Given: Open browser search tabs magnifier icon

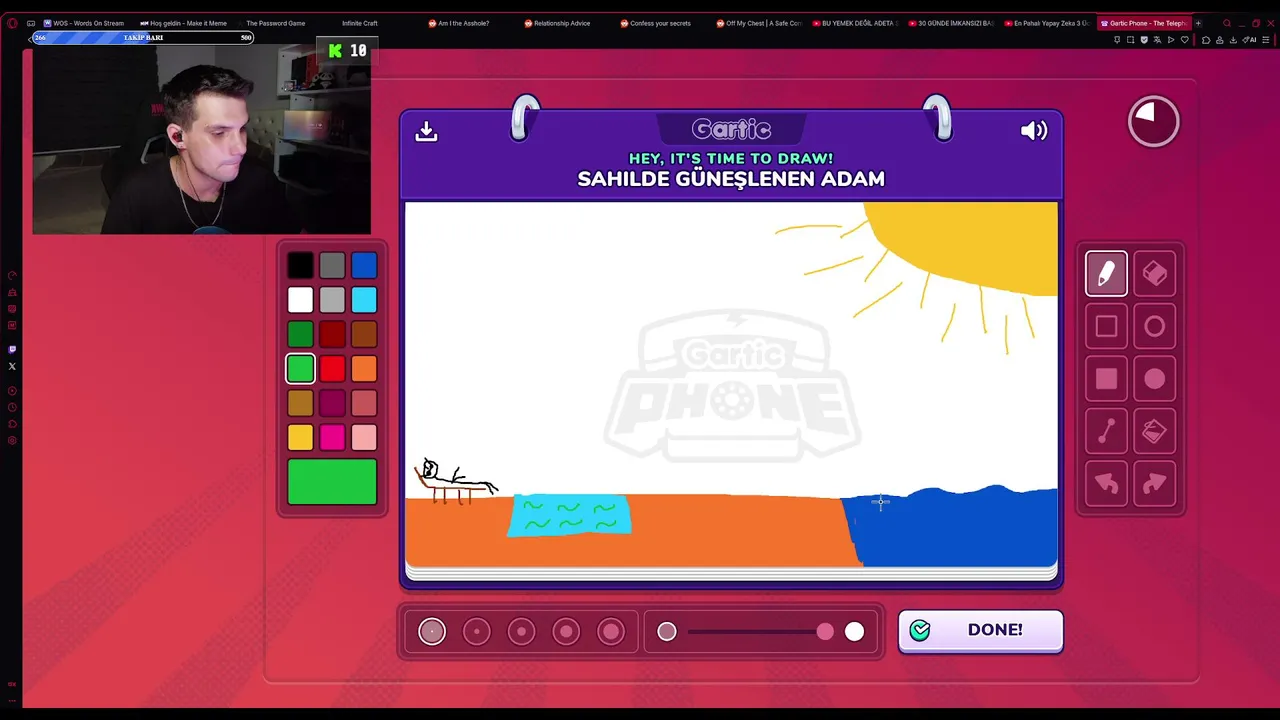Looking at the screenshot, I should point(1227,23).
